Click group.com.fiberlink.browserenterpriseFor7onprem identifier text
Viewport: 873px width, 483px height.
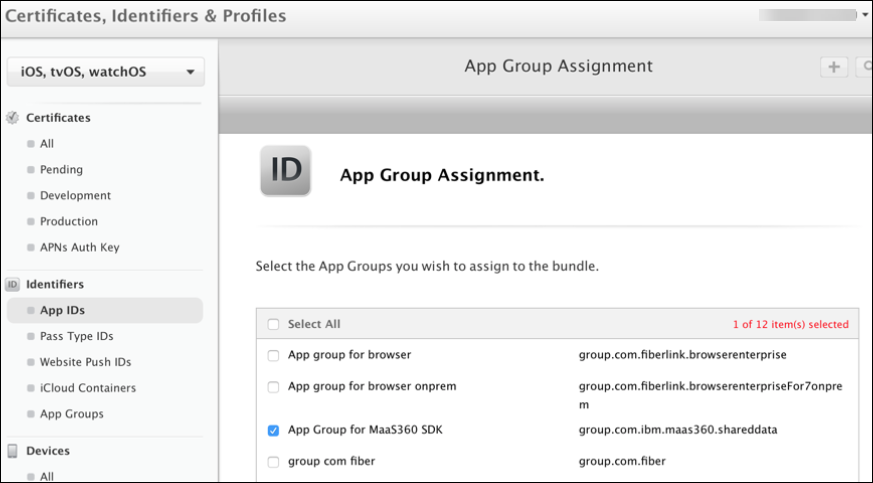(710, 395)
